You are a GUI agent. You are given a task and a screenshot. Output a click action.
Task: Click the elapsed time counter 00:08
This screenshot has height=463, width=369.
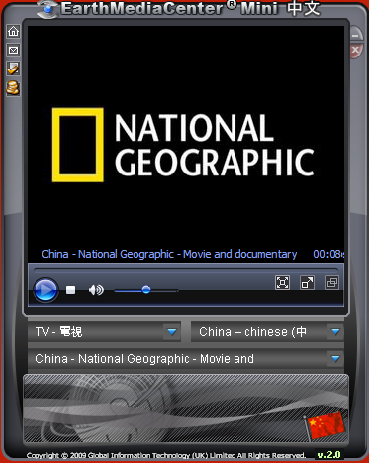coord(328,254)
